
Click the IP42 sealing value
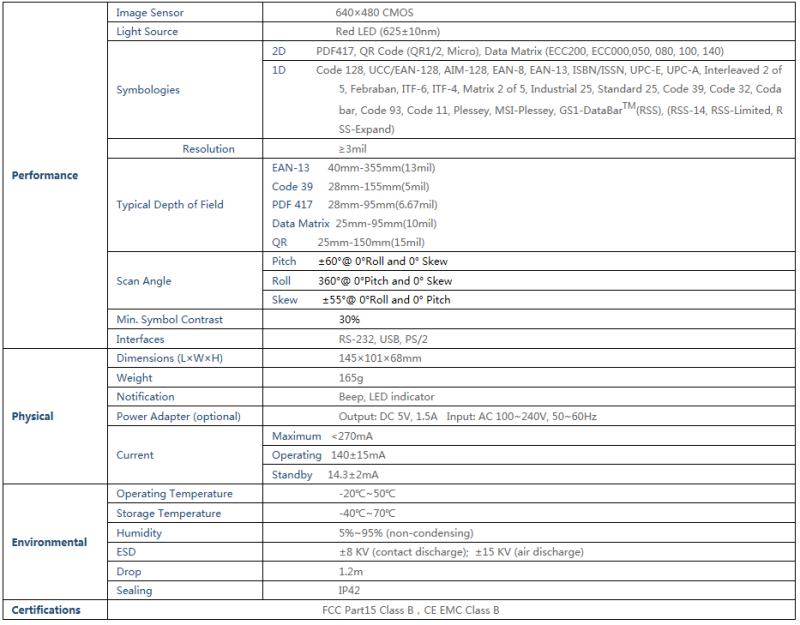coord(349,591)
